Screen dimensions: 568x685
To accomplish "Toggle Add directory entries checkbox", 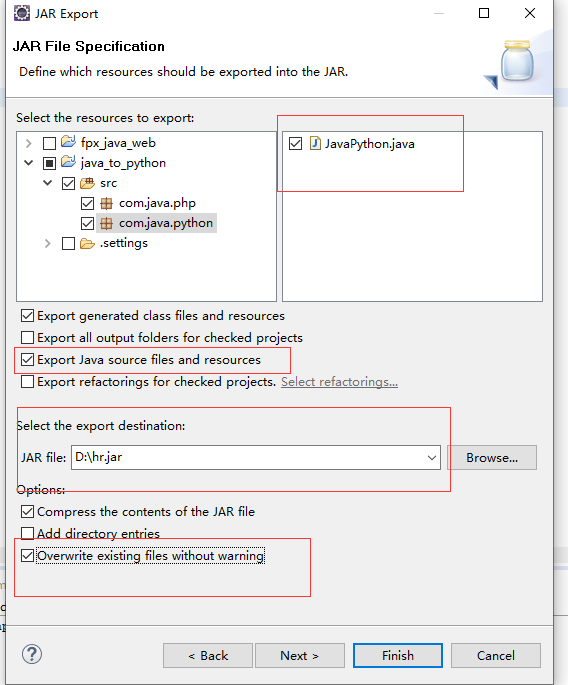I will click(x=28, y=533).
